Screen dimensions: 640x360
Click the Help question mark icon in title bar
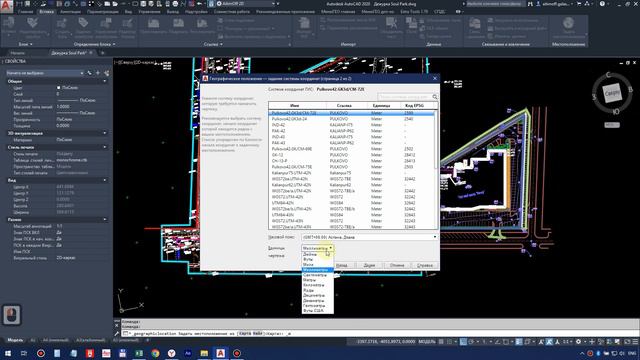(x=602, y=4)
